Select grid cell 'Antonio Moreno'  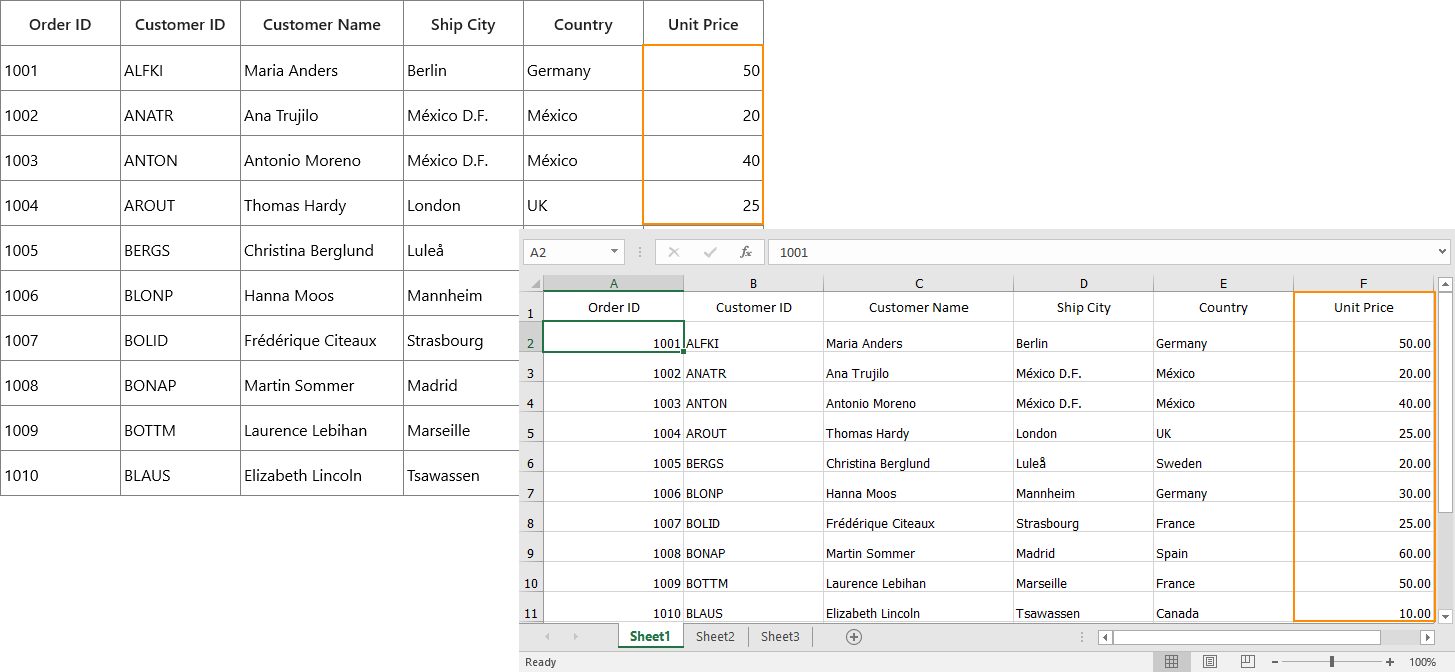[x=322, y=160]
